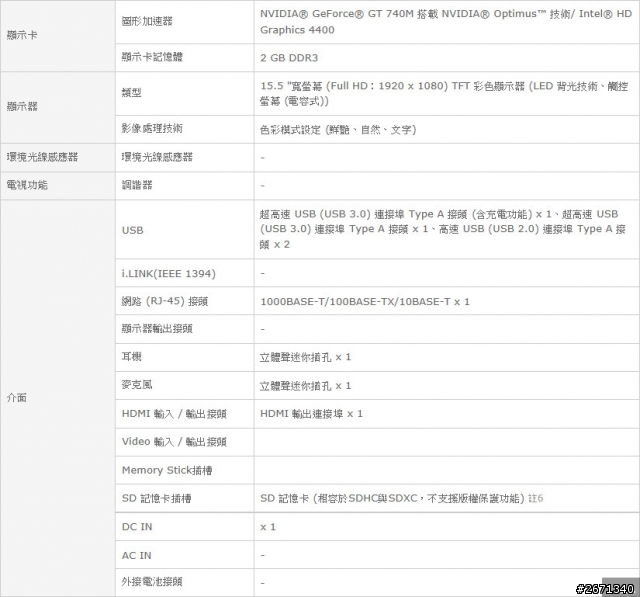Click the HDMI 輸入 / 輸出接頭 label

coord(174,414)
